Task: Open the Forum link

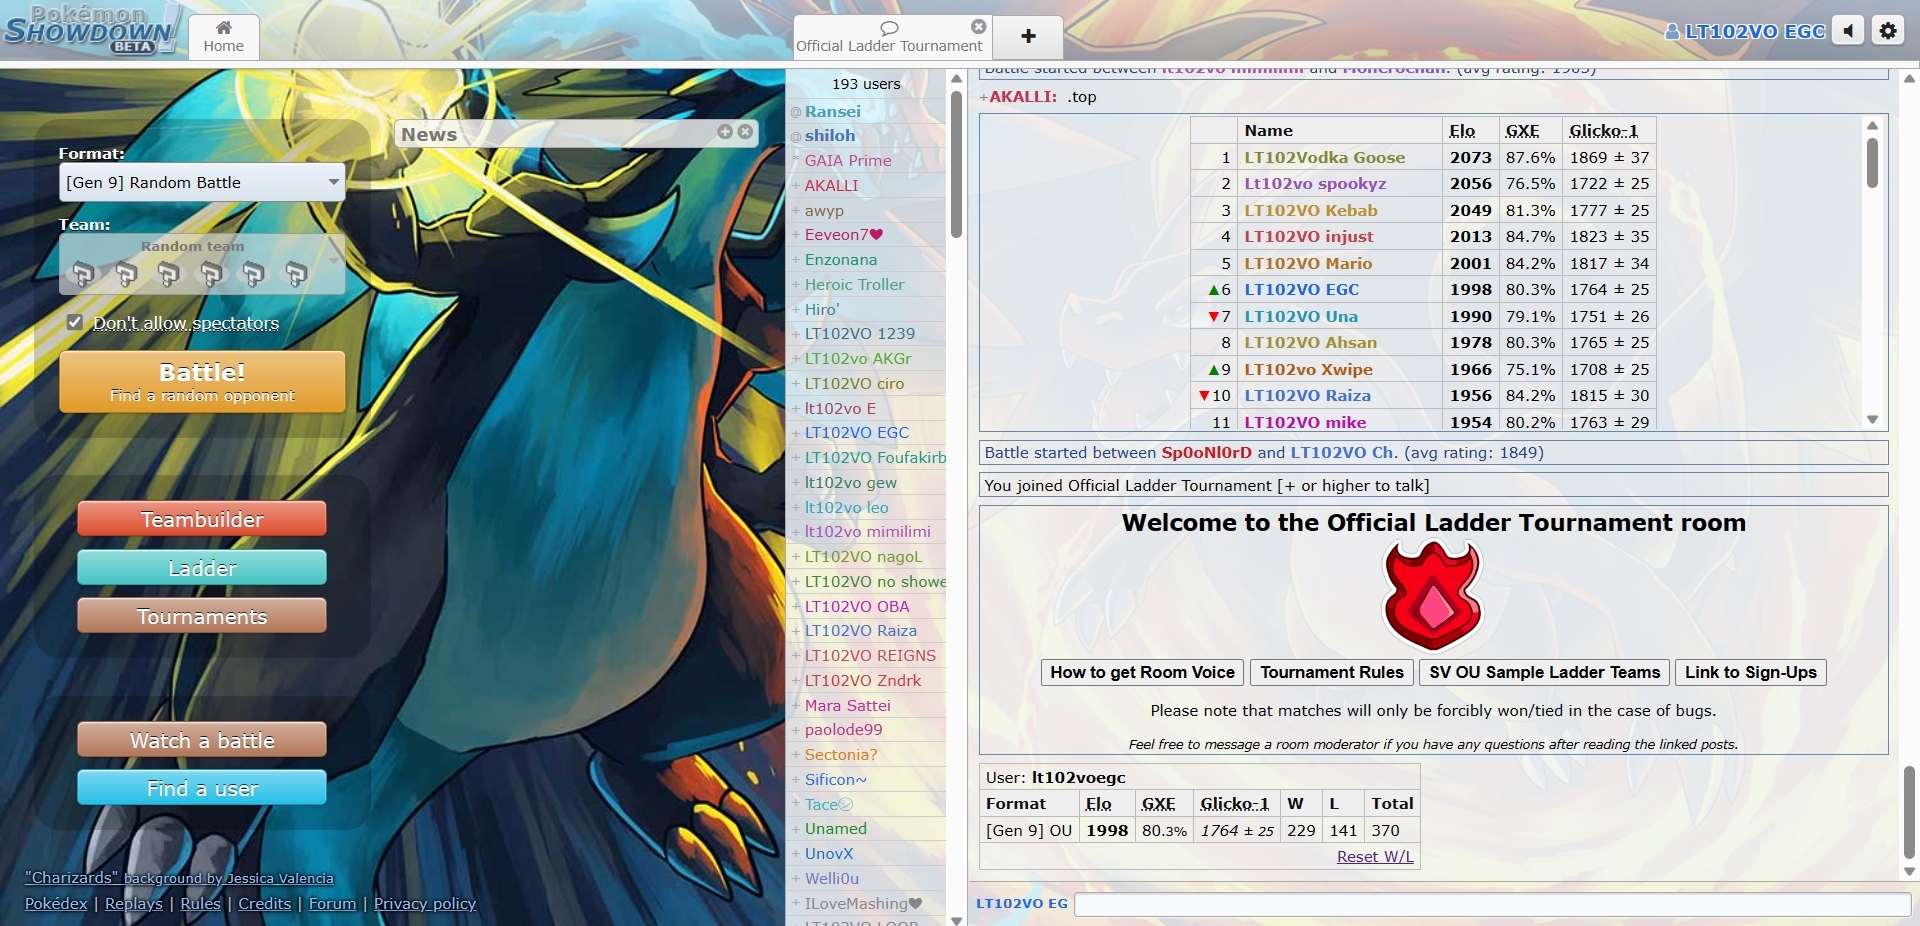Action: (x=332, y=903)
